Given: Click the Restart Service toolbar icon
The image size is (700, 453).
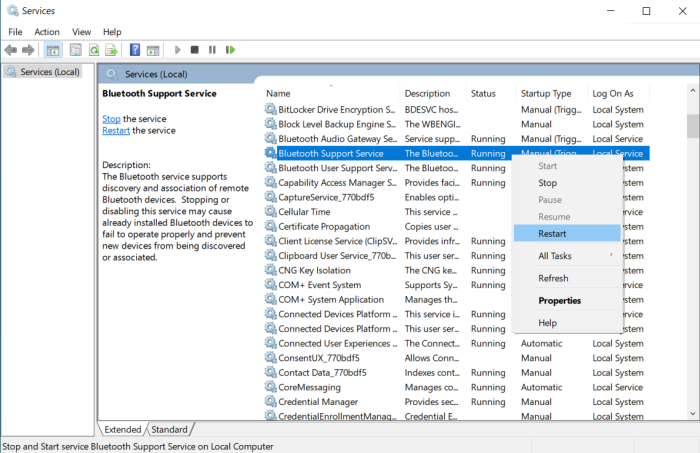Looking at the screenshot, I should (x=230, y=50).
